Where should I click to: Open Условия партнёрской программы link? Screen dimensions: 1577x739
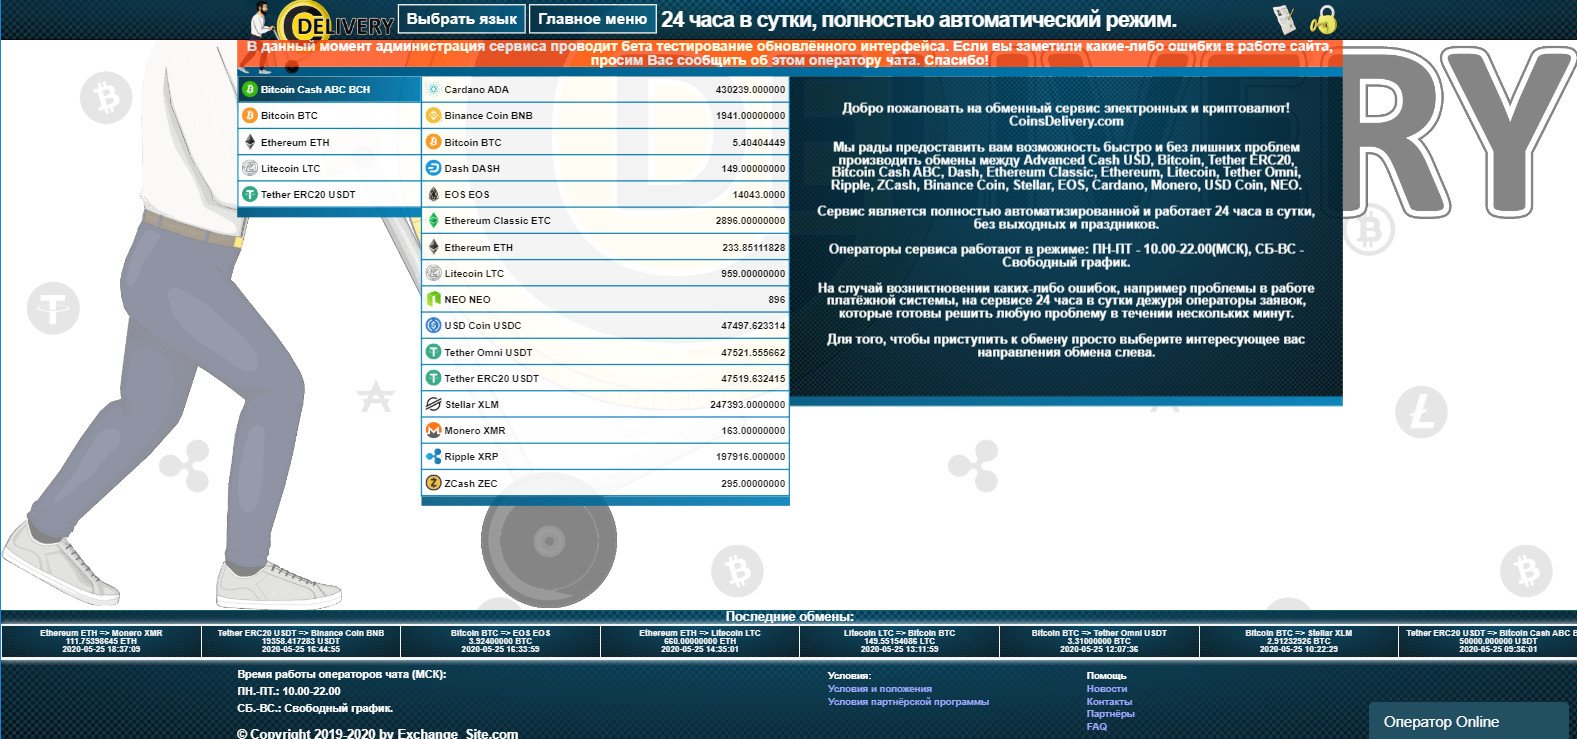908,702
